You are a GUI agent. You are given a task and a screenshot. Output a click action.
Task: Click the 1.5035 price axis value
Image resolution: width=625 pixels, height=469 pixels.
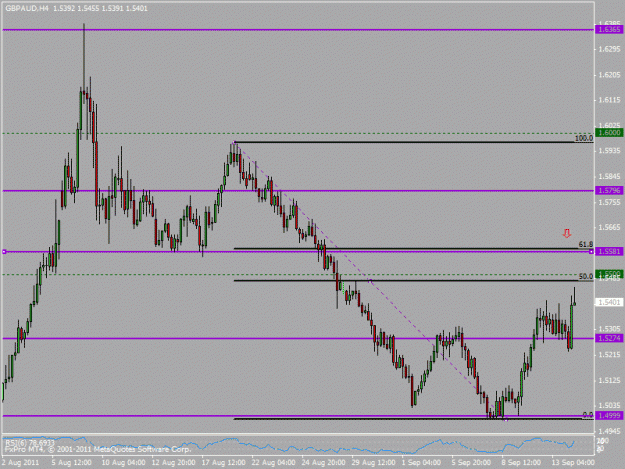[609, 406]
